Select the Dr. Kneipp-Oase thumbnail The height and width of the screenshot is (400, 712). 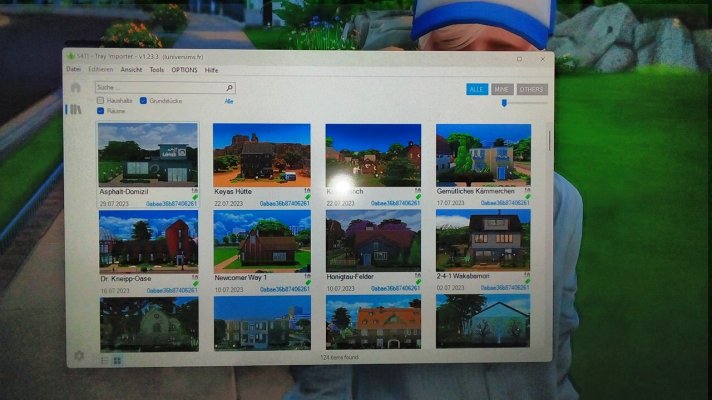148,241
